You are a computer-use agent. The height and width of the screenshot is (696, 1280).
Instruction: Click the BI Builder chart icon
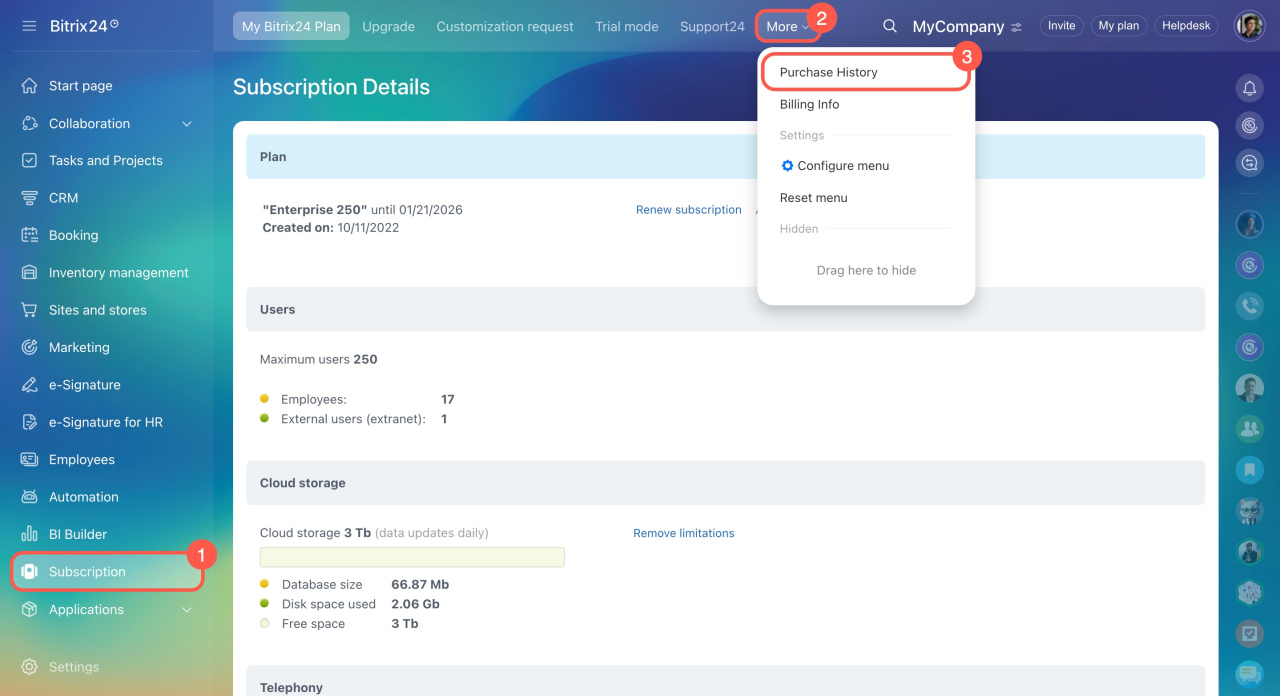(x=30, y=534)
